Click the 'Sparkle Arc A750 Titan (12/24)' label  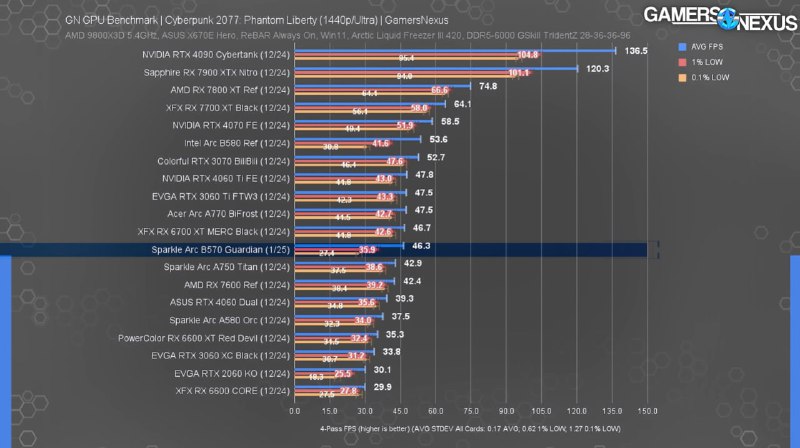coord(227,267)
